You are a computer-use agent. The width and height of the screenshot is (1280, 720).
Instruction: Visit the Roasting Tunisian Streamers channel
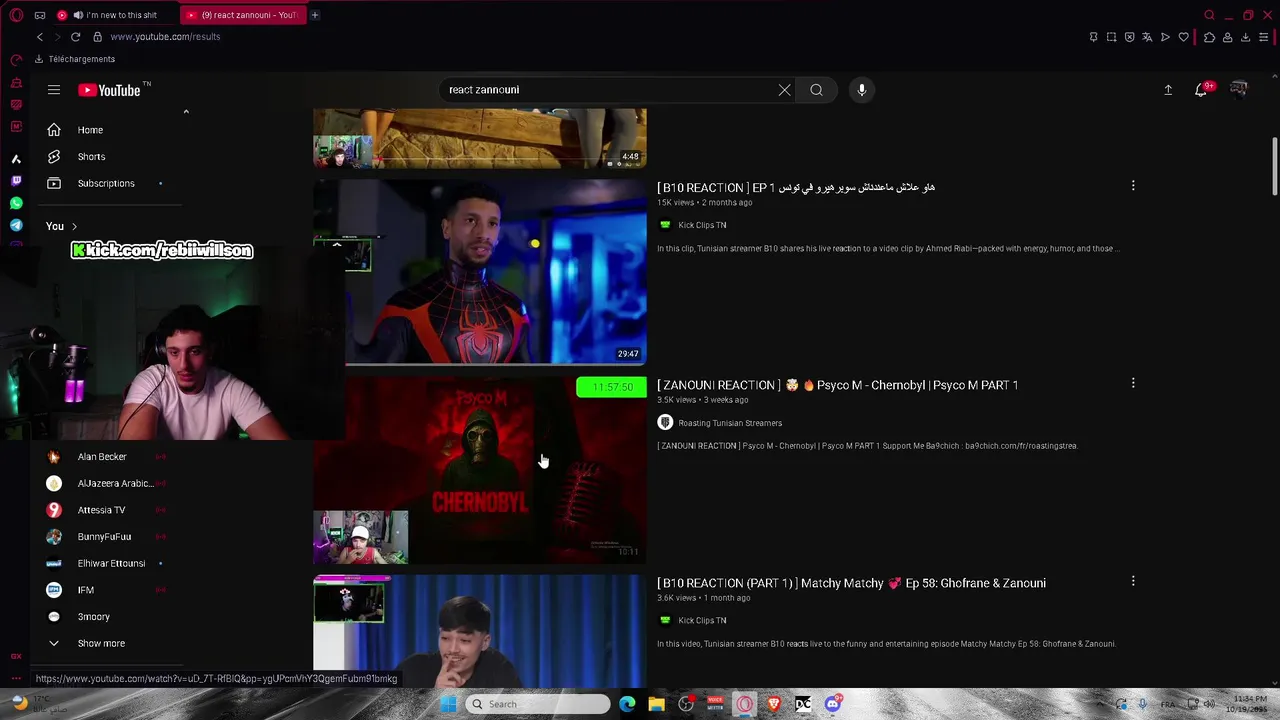[x=730, y=423]
